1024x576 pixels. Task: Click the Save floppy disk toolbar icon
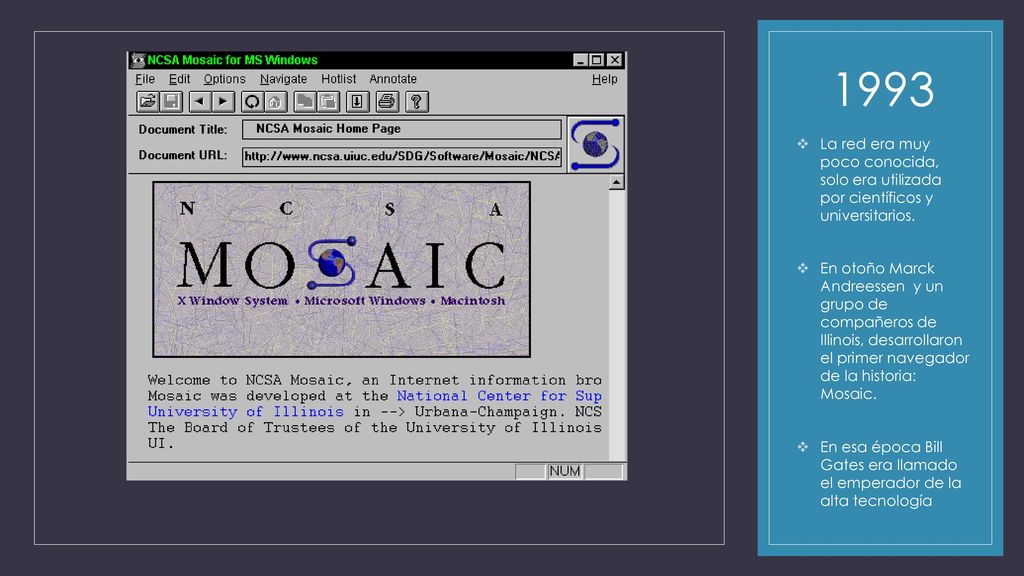(172, 102)
